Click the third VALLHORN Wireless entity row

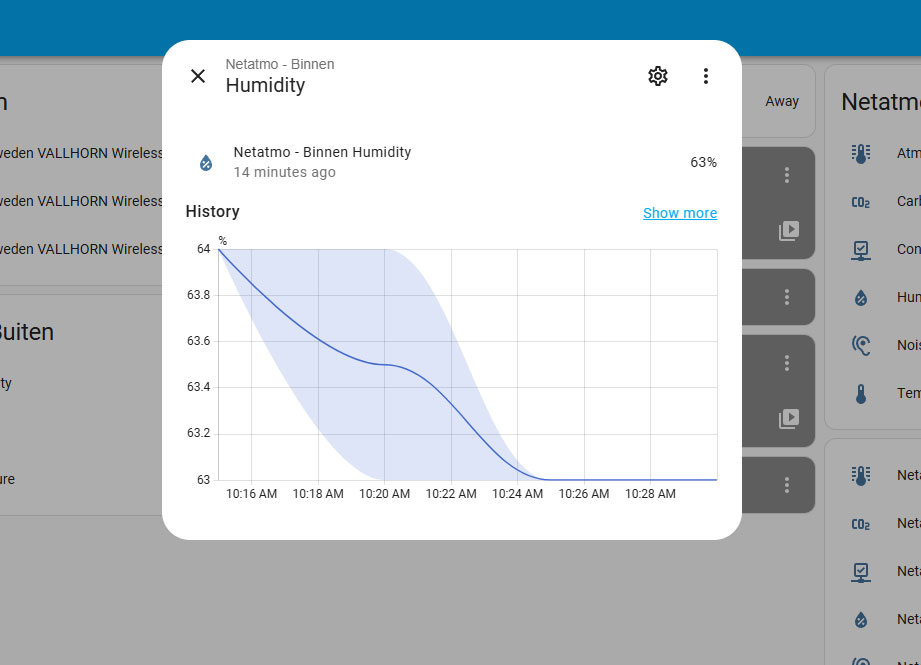click(x=81, y=250)
